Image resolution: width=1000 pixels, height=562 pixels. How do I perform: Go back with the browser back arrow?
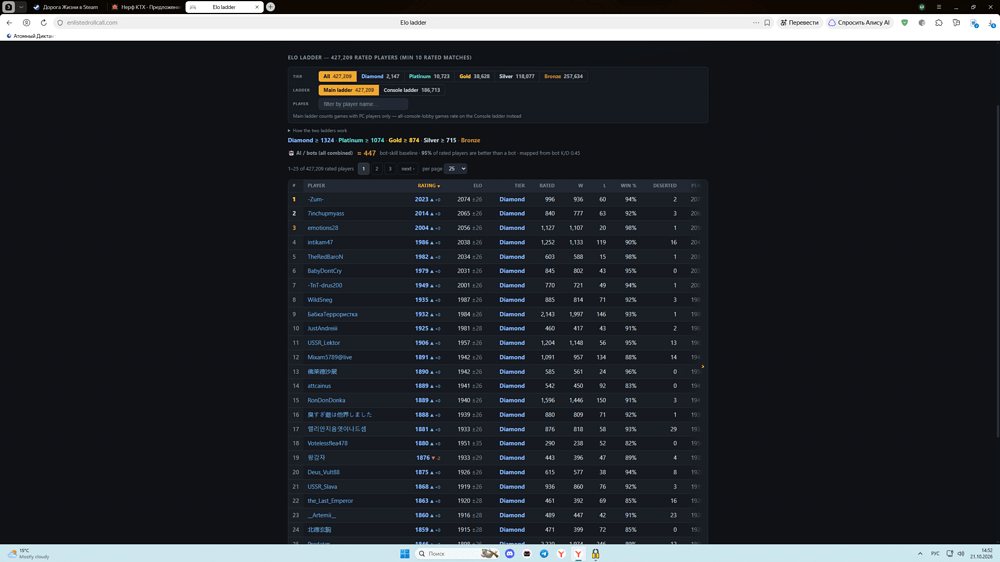tap(9, 22)
